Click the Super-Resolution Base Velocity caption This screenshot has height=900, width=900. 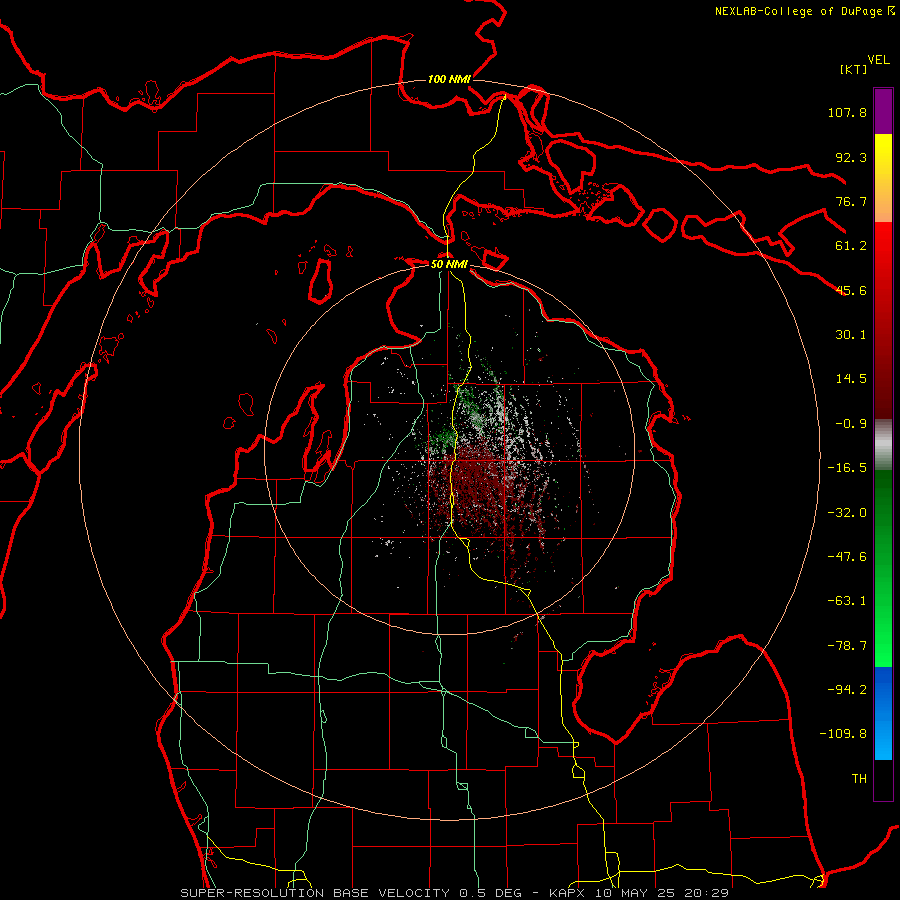(x=455, y=893)
